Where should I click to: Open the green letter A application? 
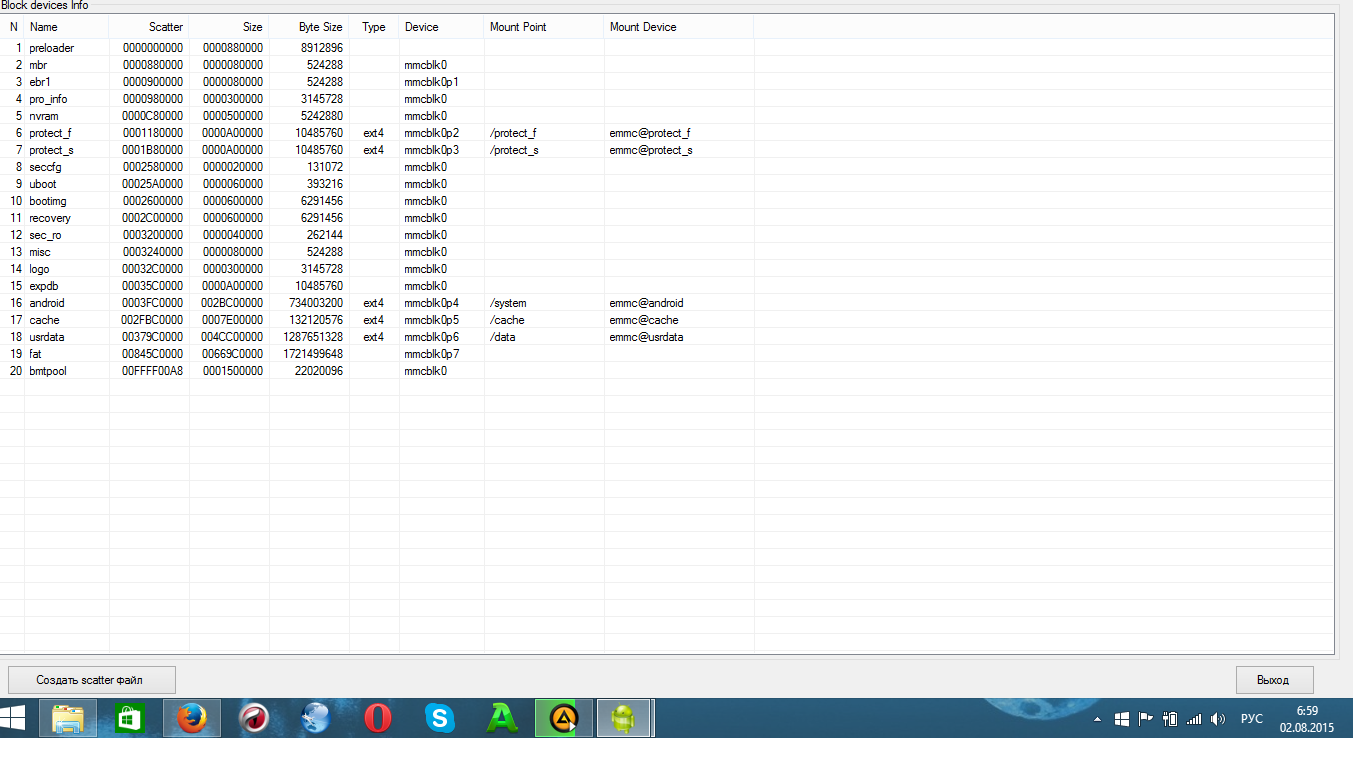[502, 718]
